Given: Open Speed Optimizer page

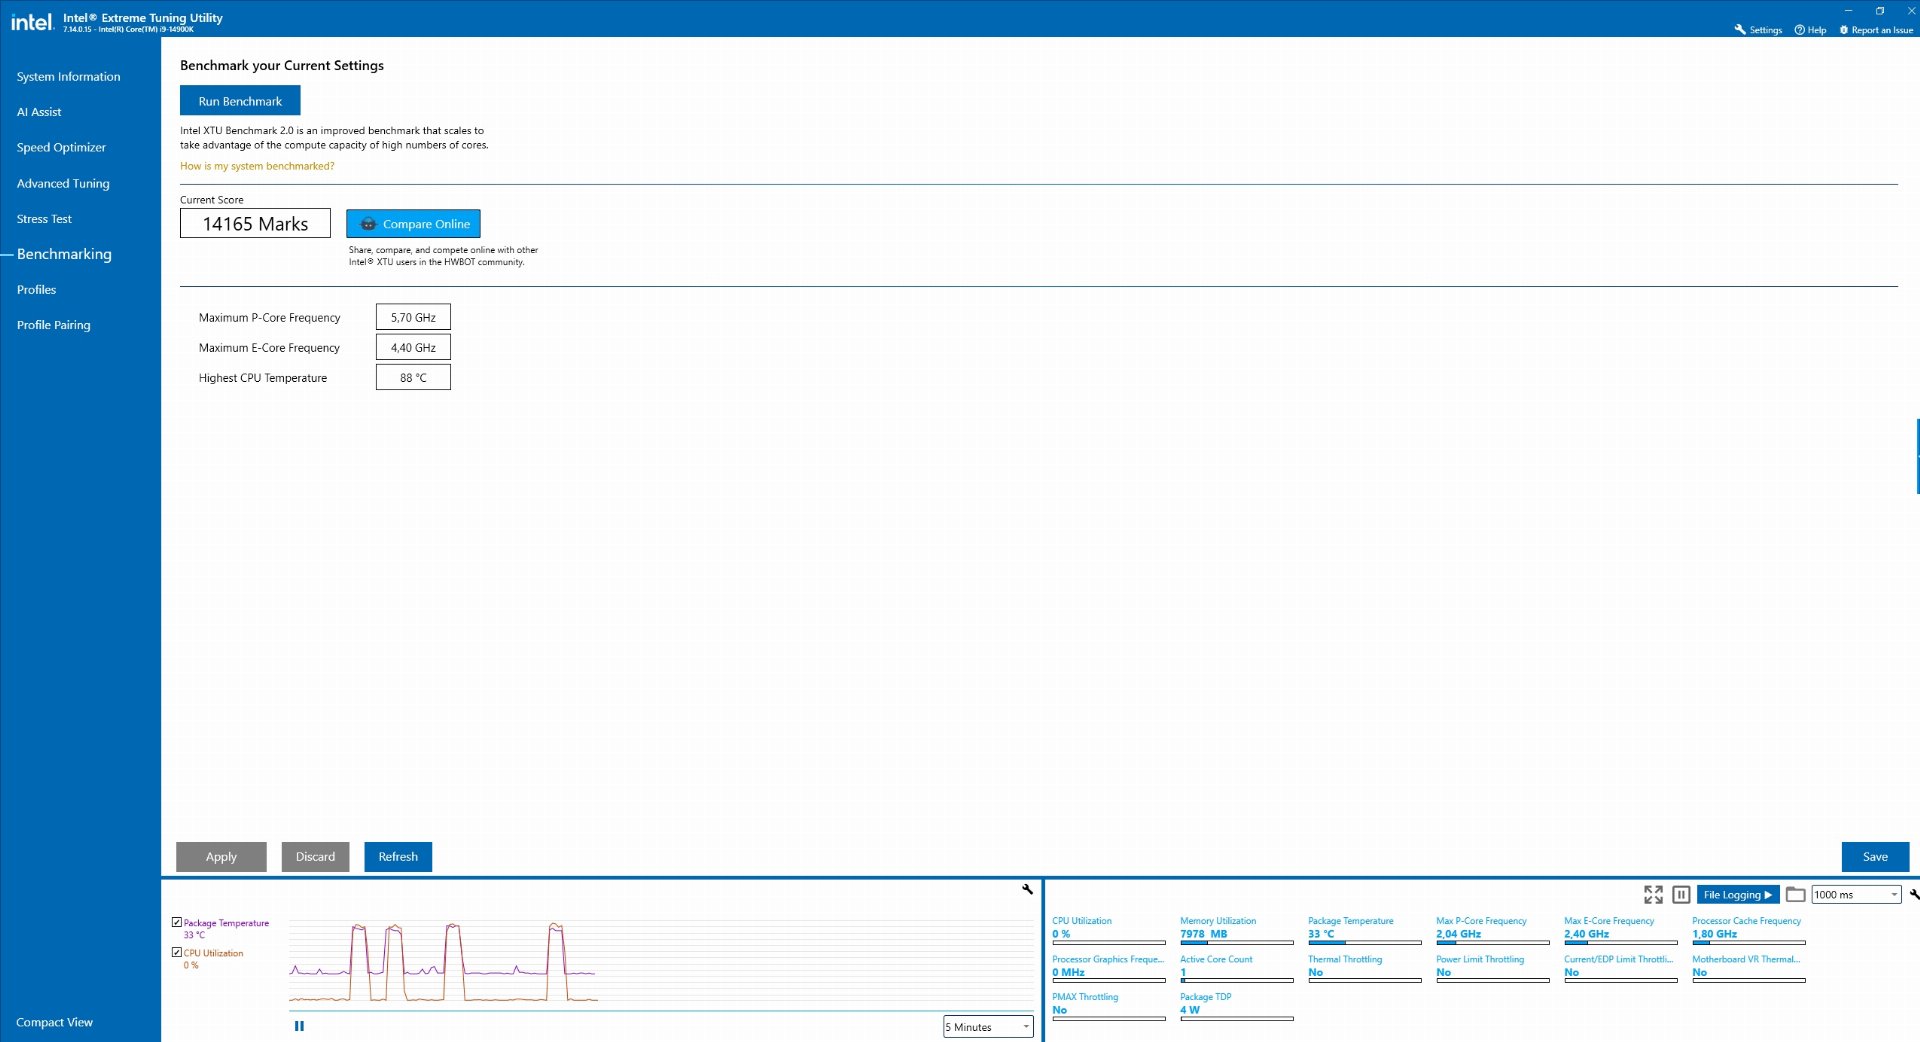Looking at the screenshot, I should tap(61, 147).
